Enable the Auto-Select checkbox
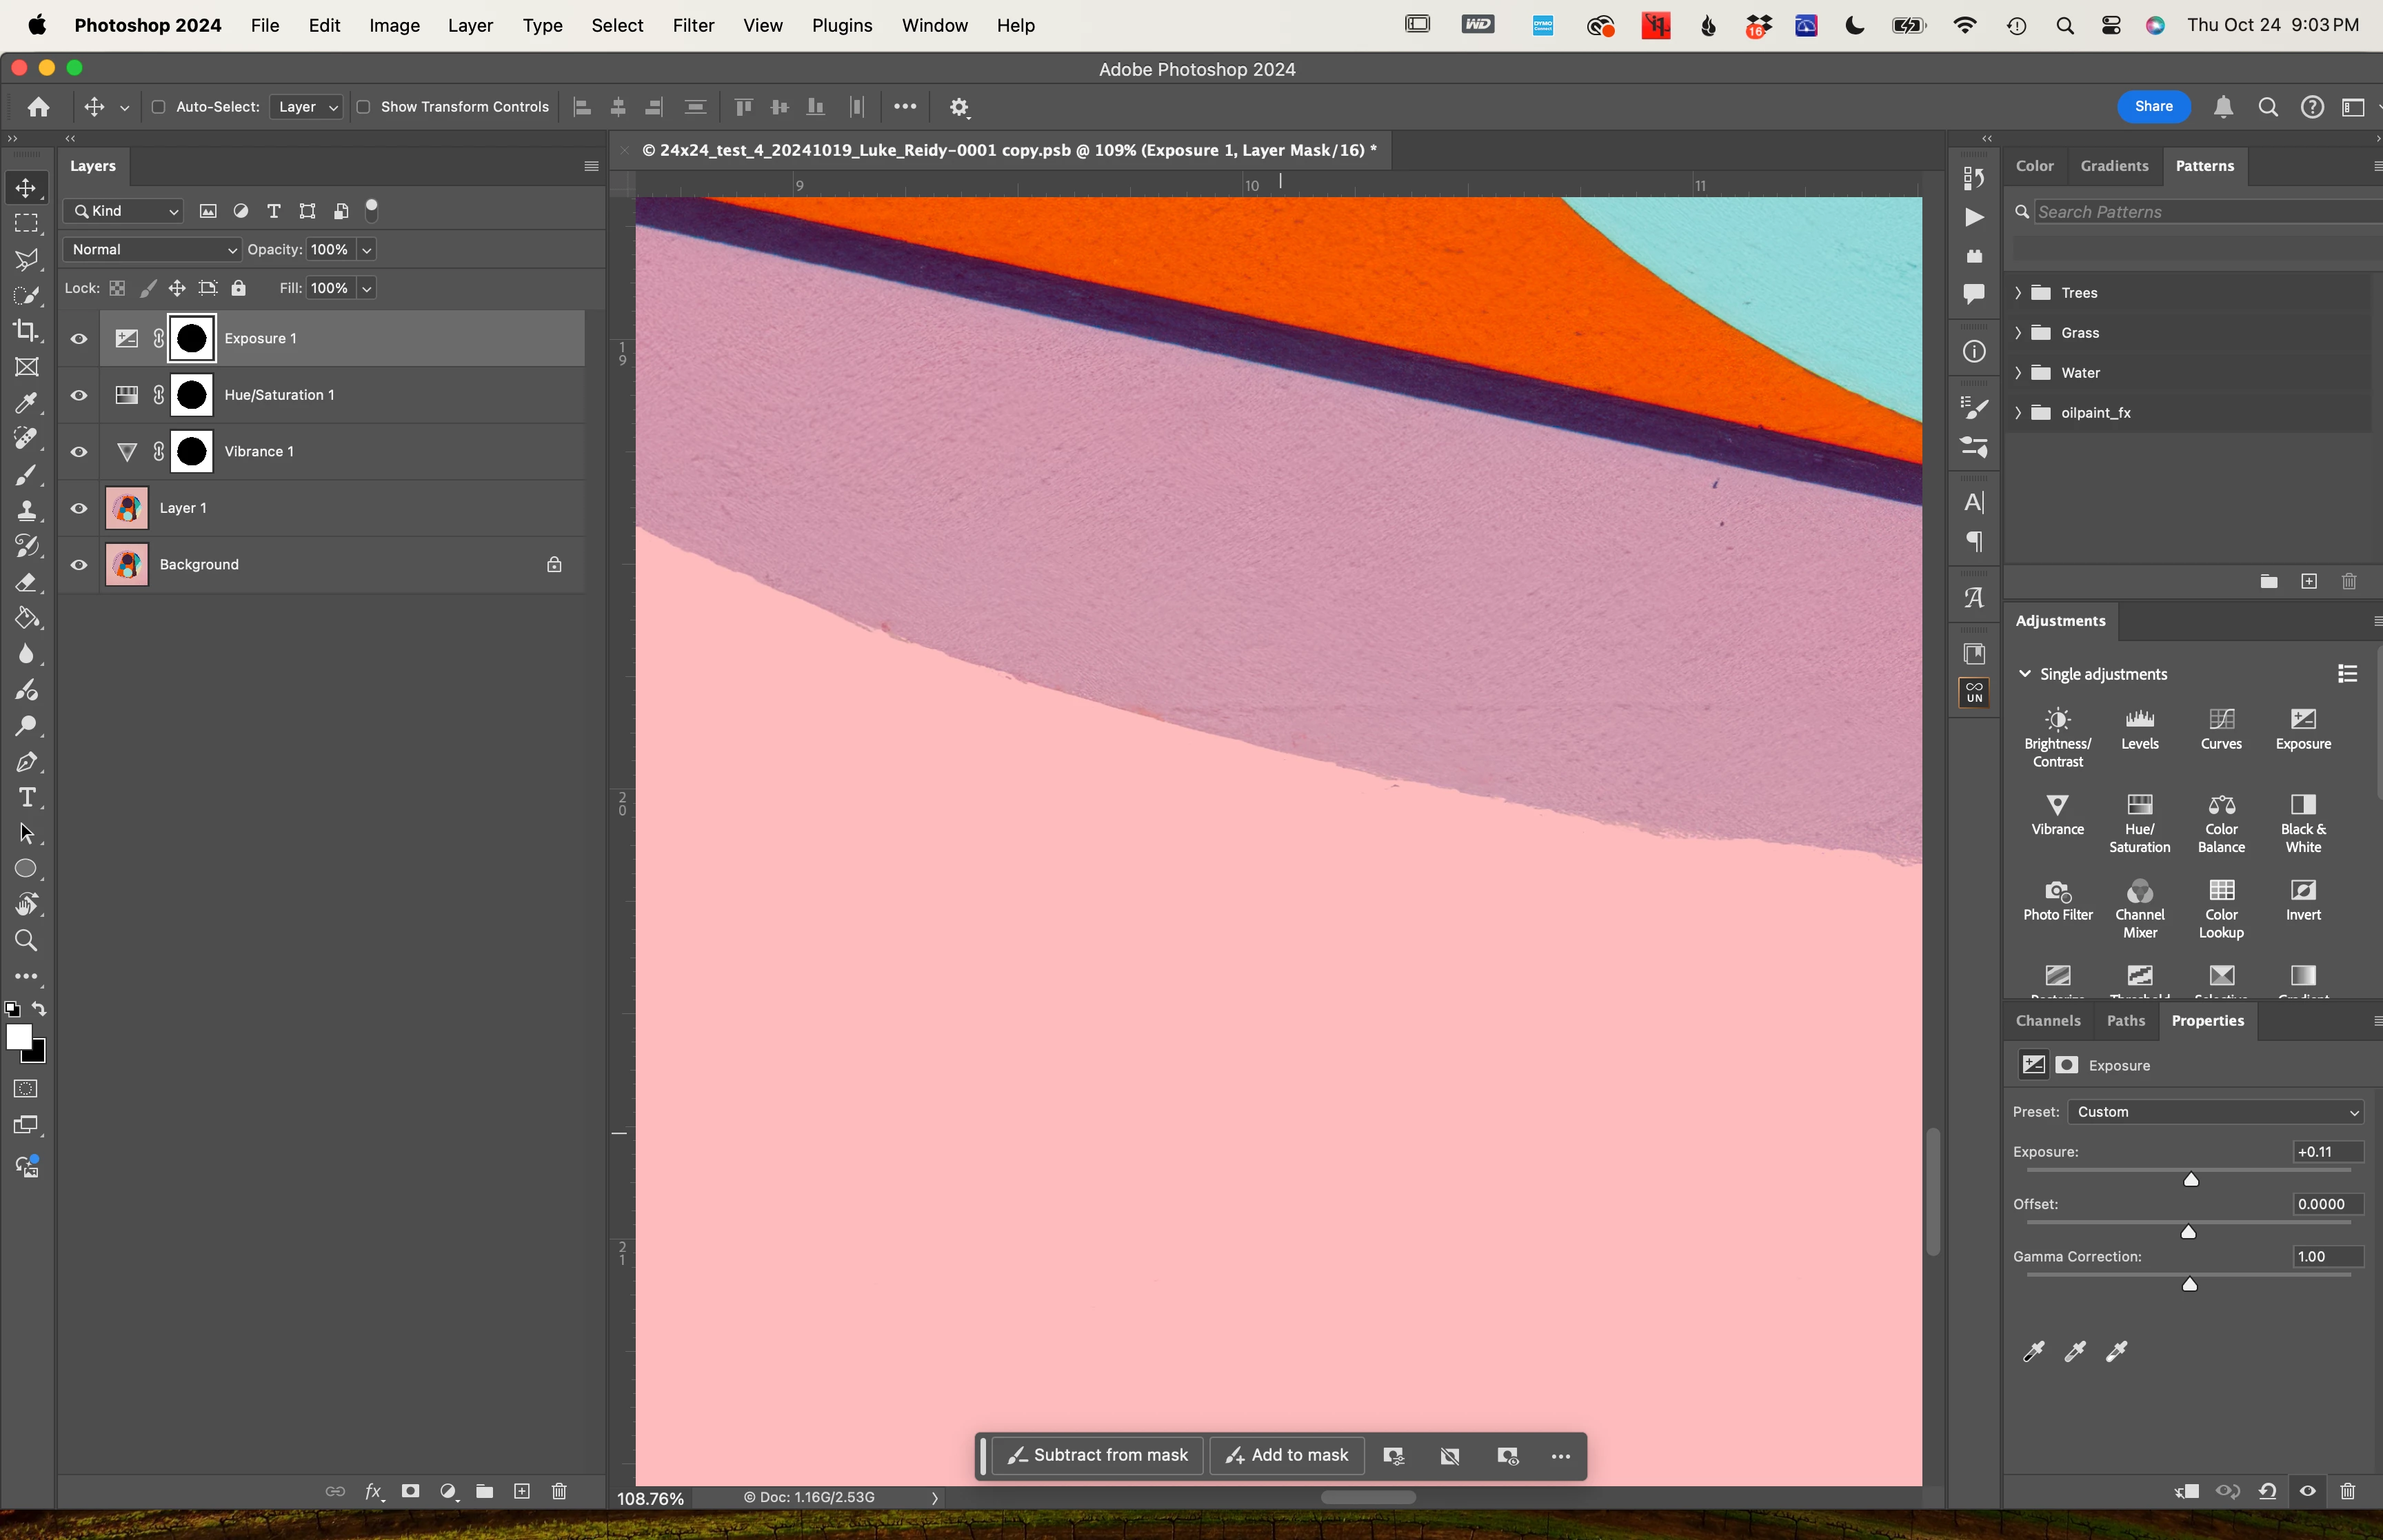Screen dimensions: 2383x1540 pyautogui.click(x=158, y=107)
